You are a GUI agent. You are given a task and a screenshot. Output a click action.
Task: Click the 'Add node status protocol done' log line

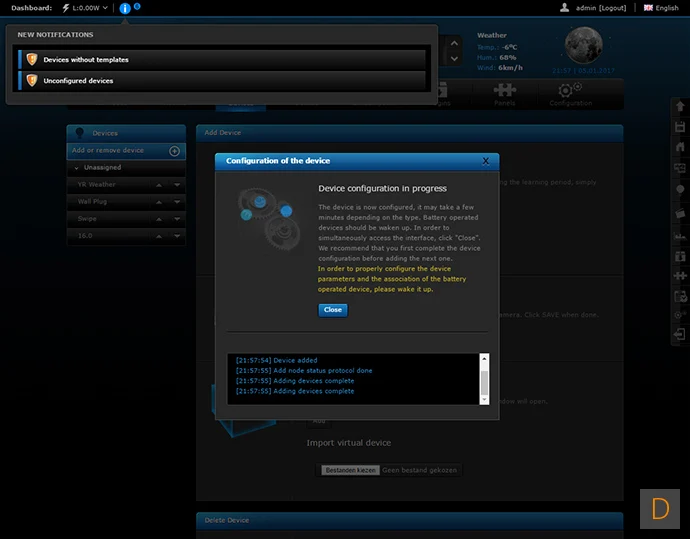click(x=304, y=370)
